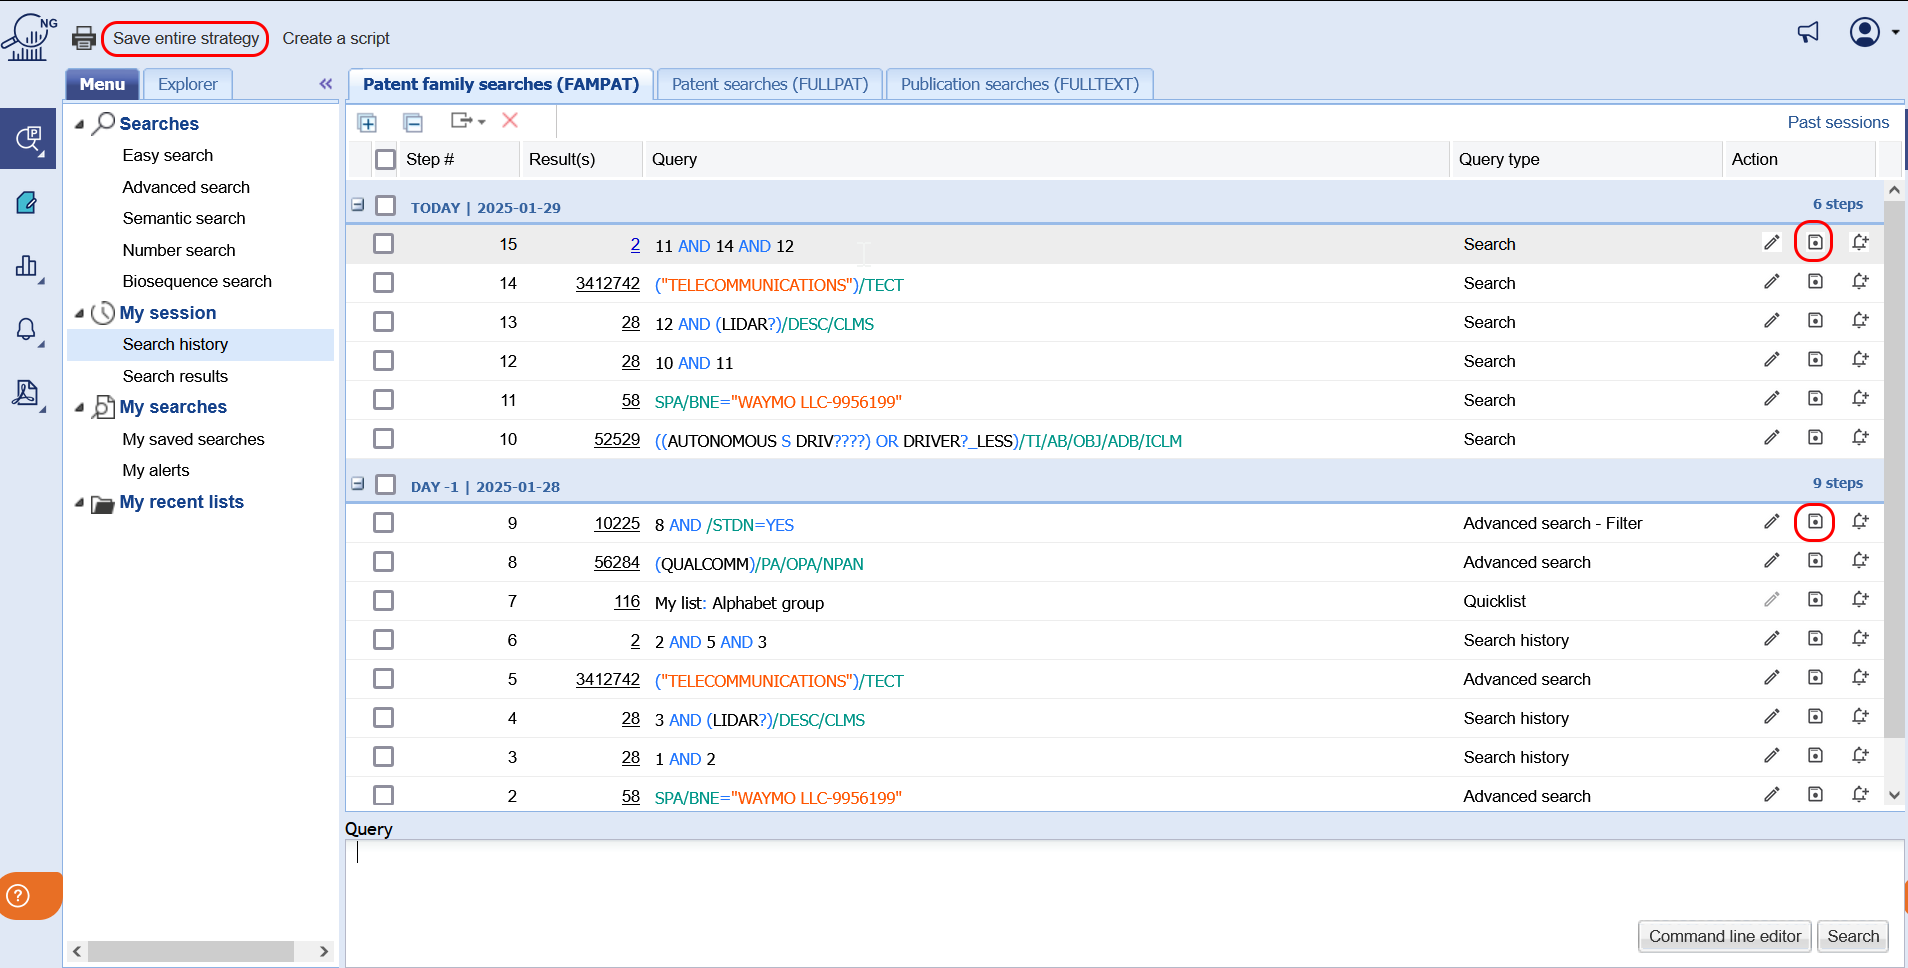Switch to the Explorer tab

pos(187,84)
